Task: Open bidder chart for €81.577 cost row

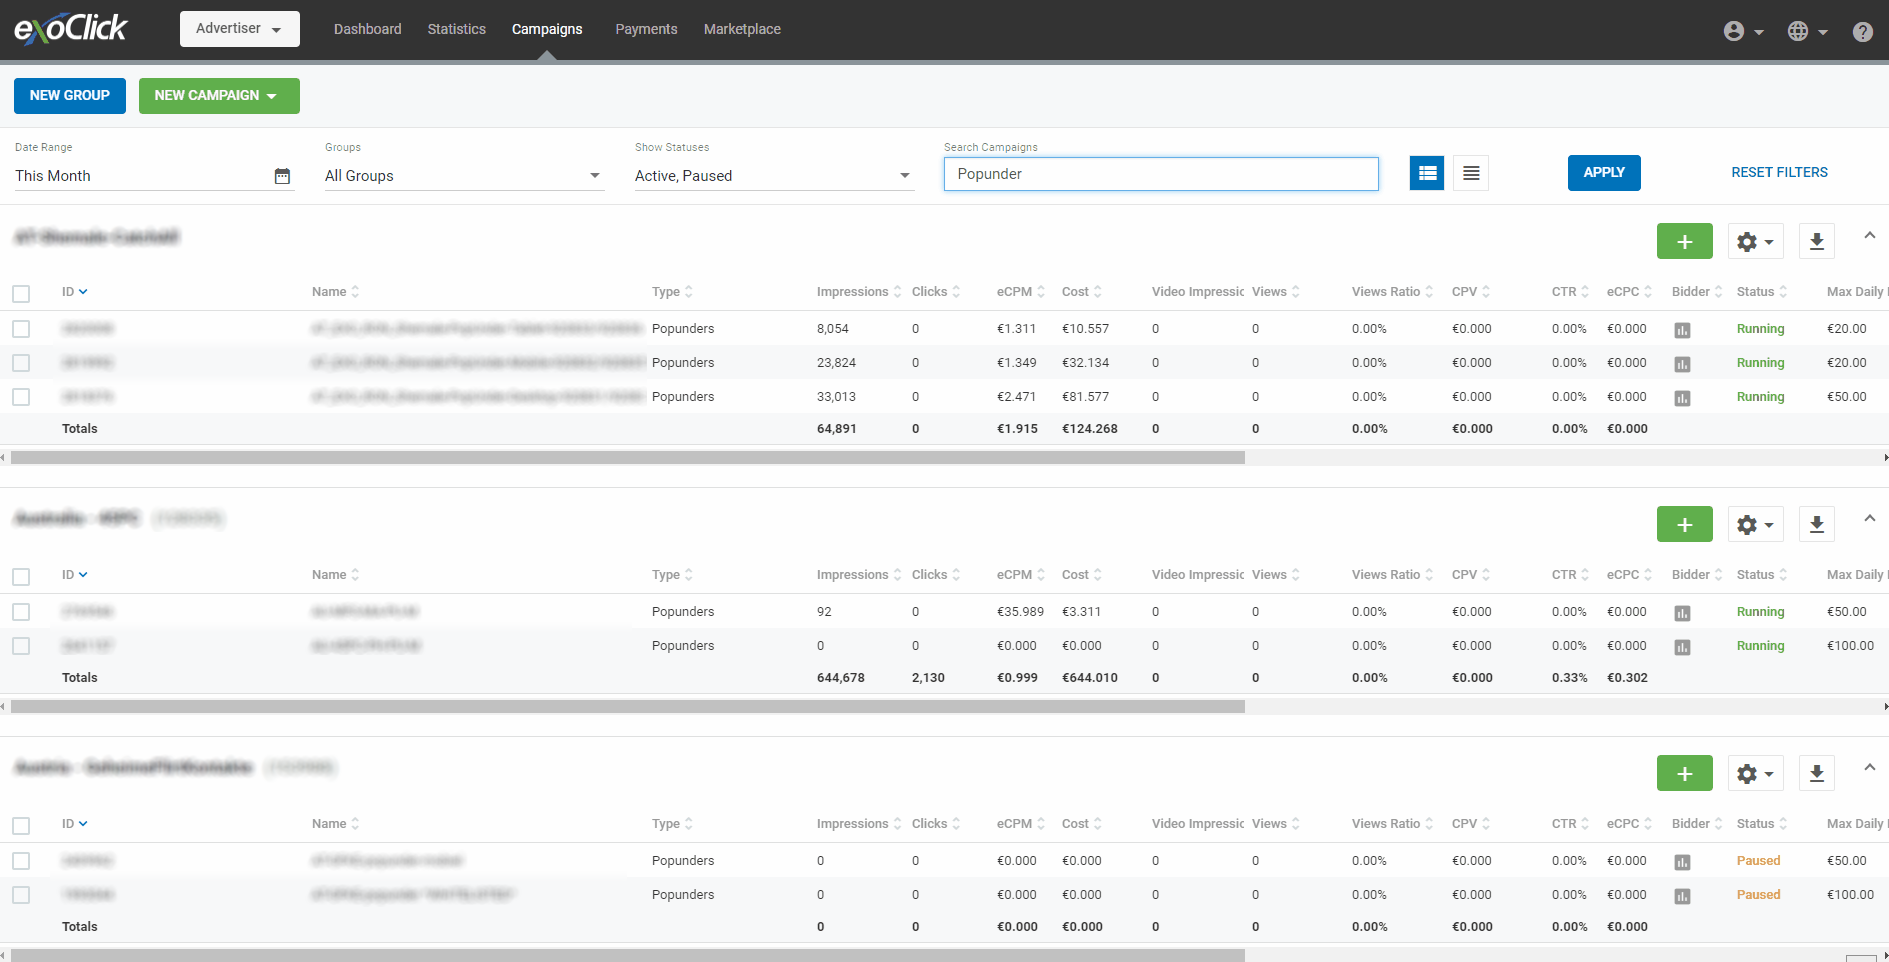Action: pos(1682,398)
